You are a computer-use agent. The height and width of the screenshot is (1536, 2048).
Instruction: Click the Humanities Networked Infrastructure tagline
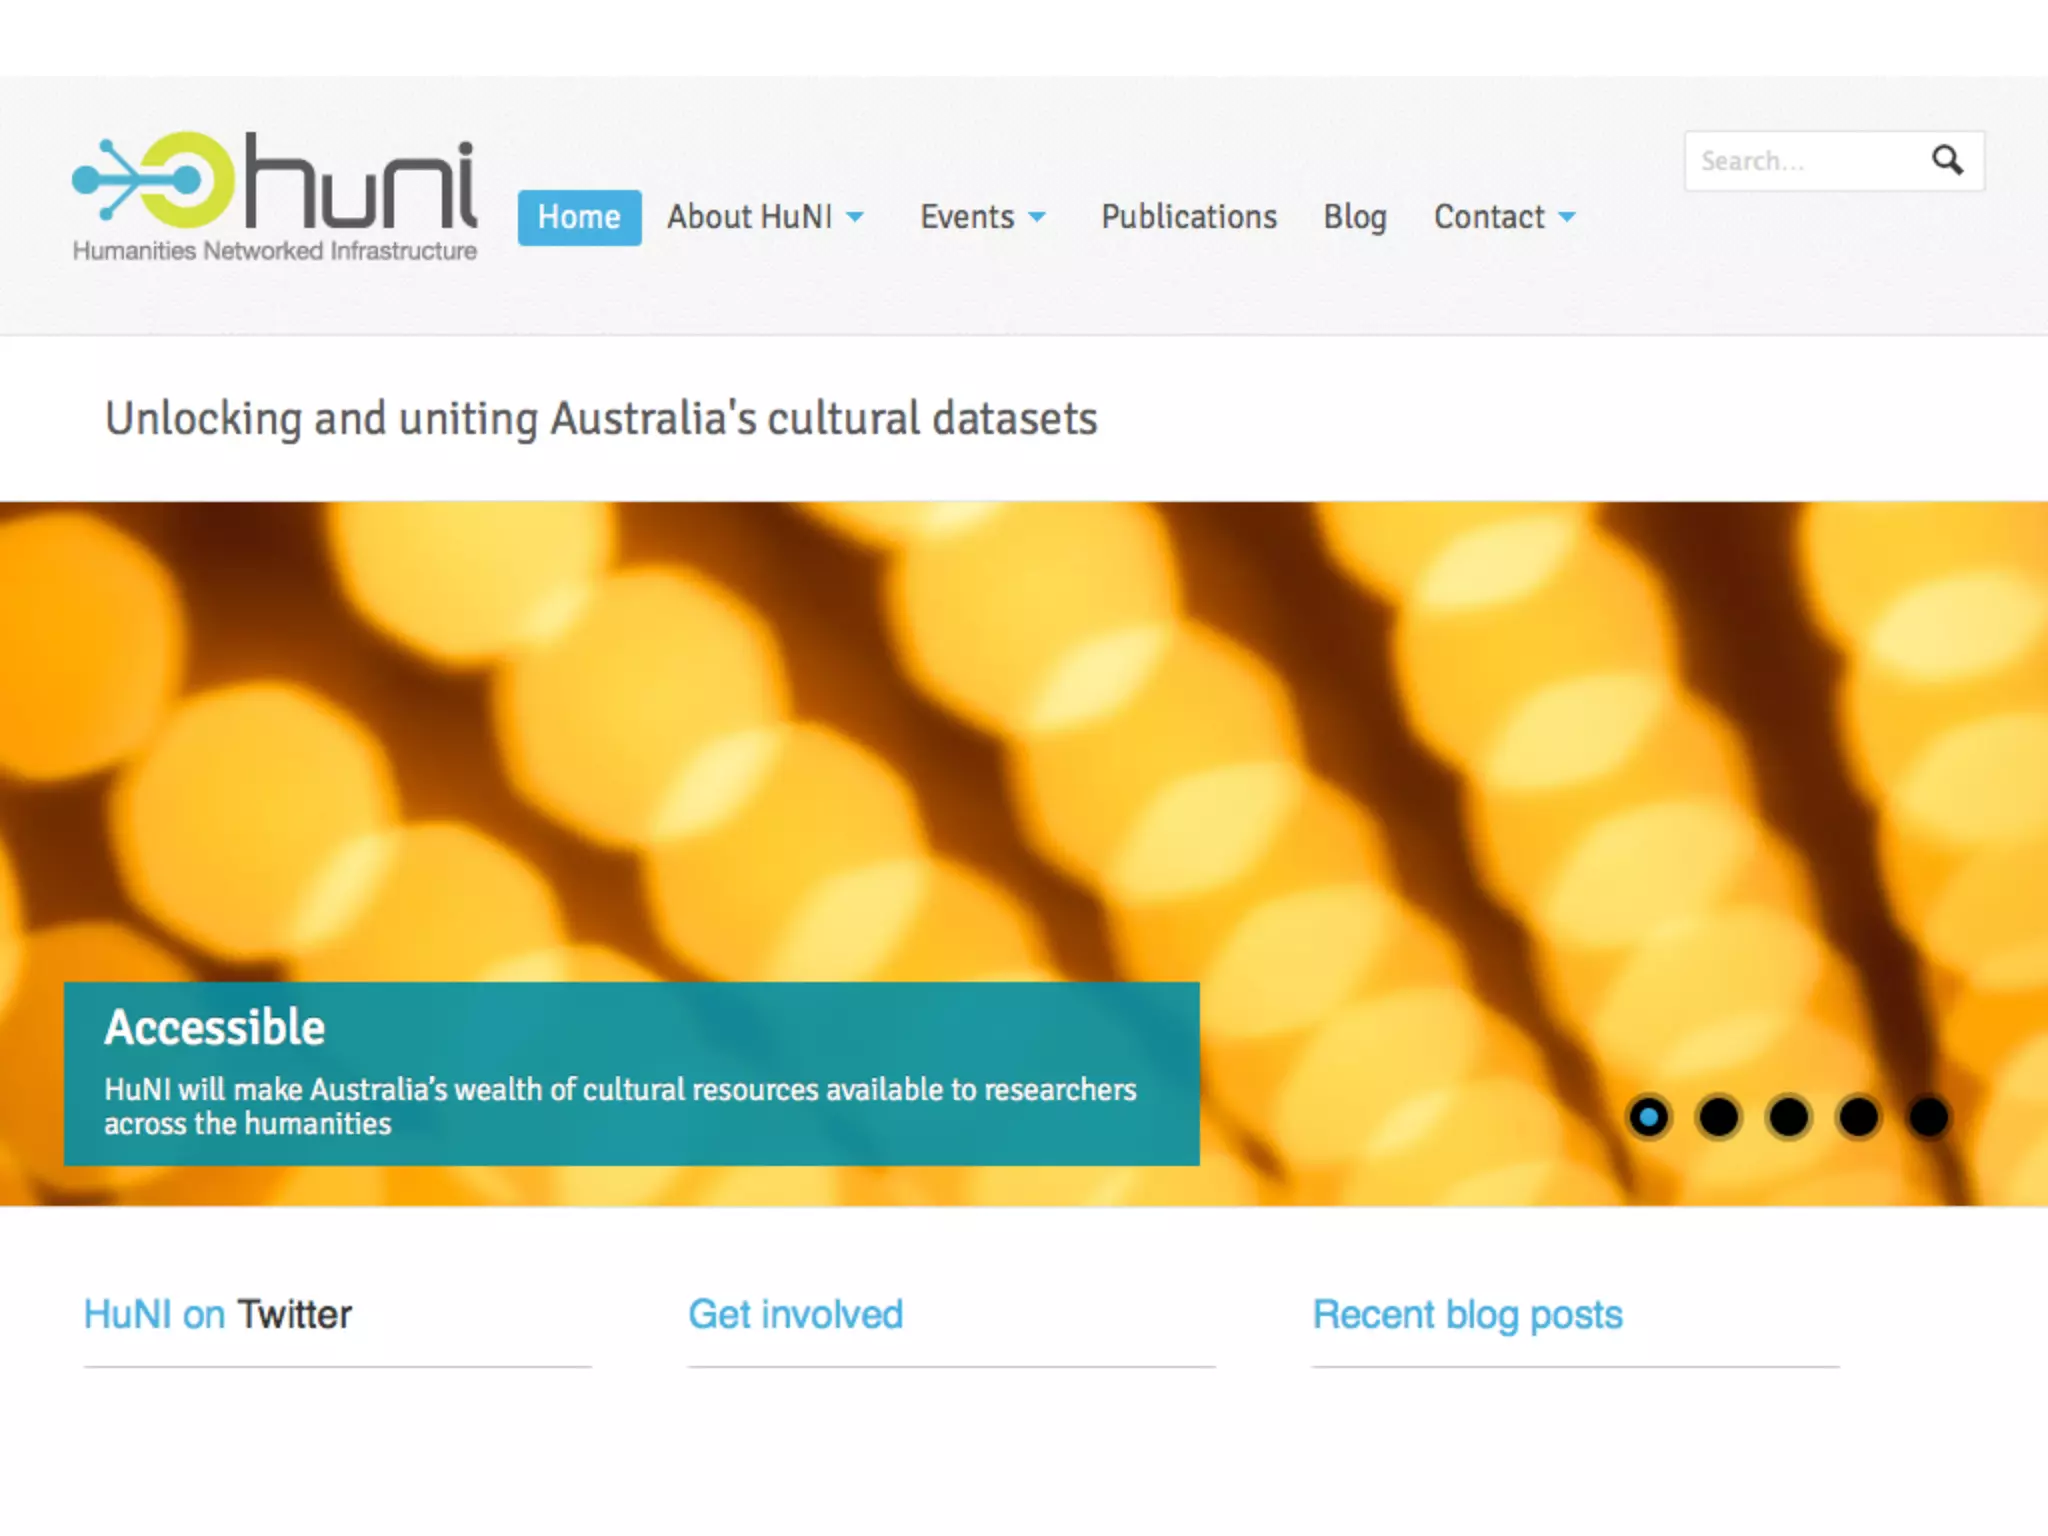(275, 251)
